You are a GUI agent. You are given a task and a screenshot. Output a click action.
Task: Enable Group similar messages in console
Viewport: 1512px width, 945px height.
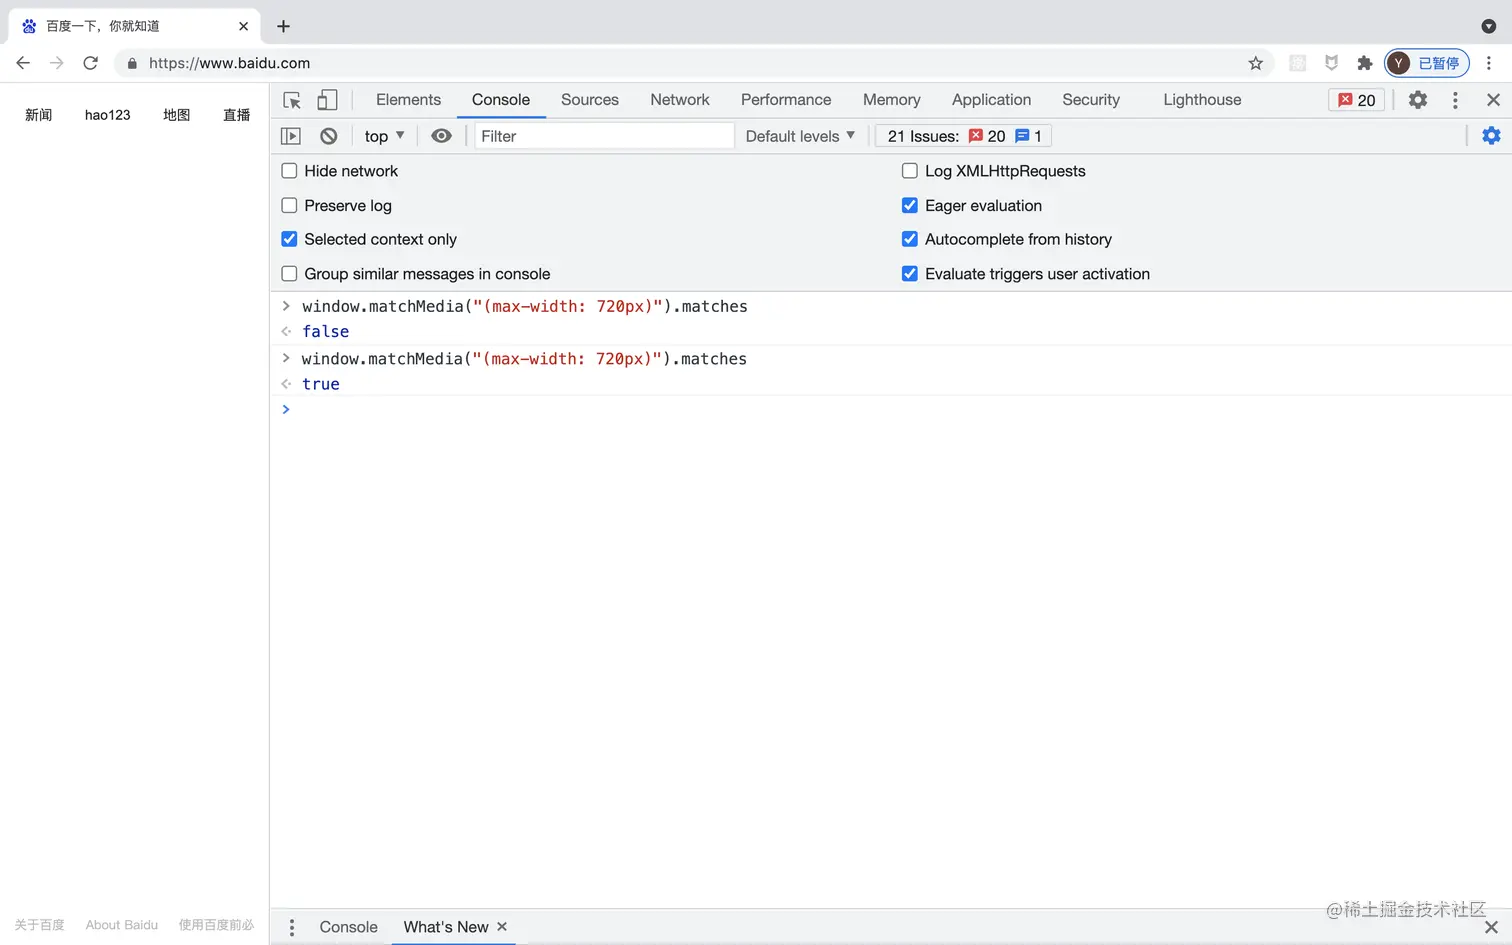click(x=289, y=274)
